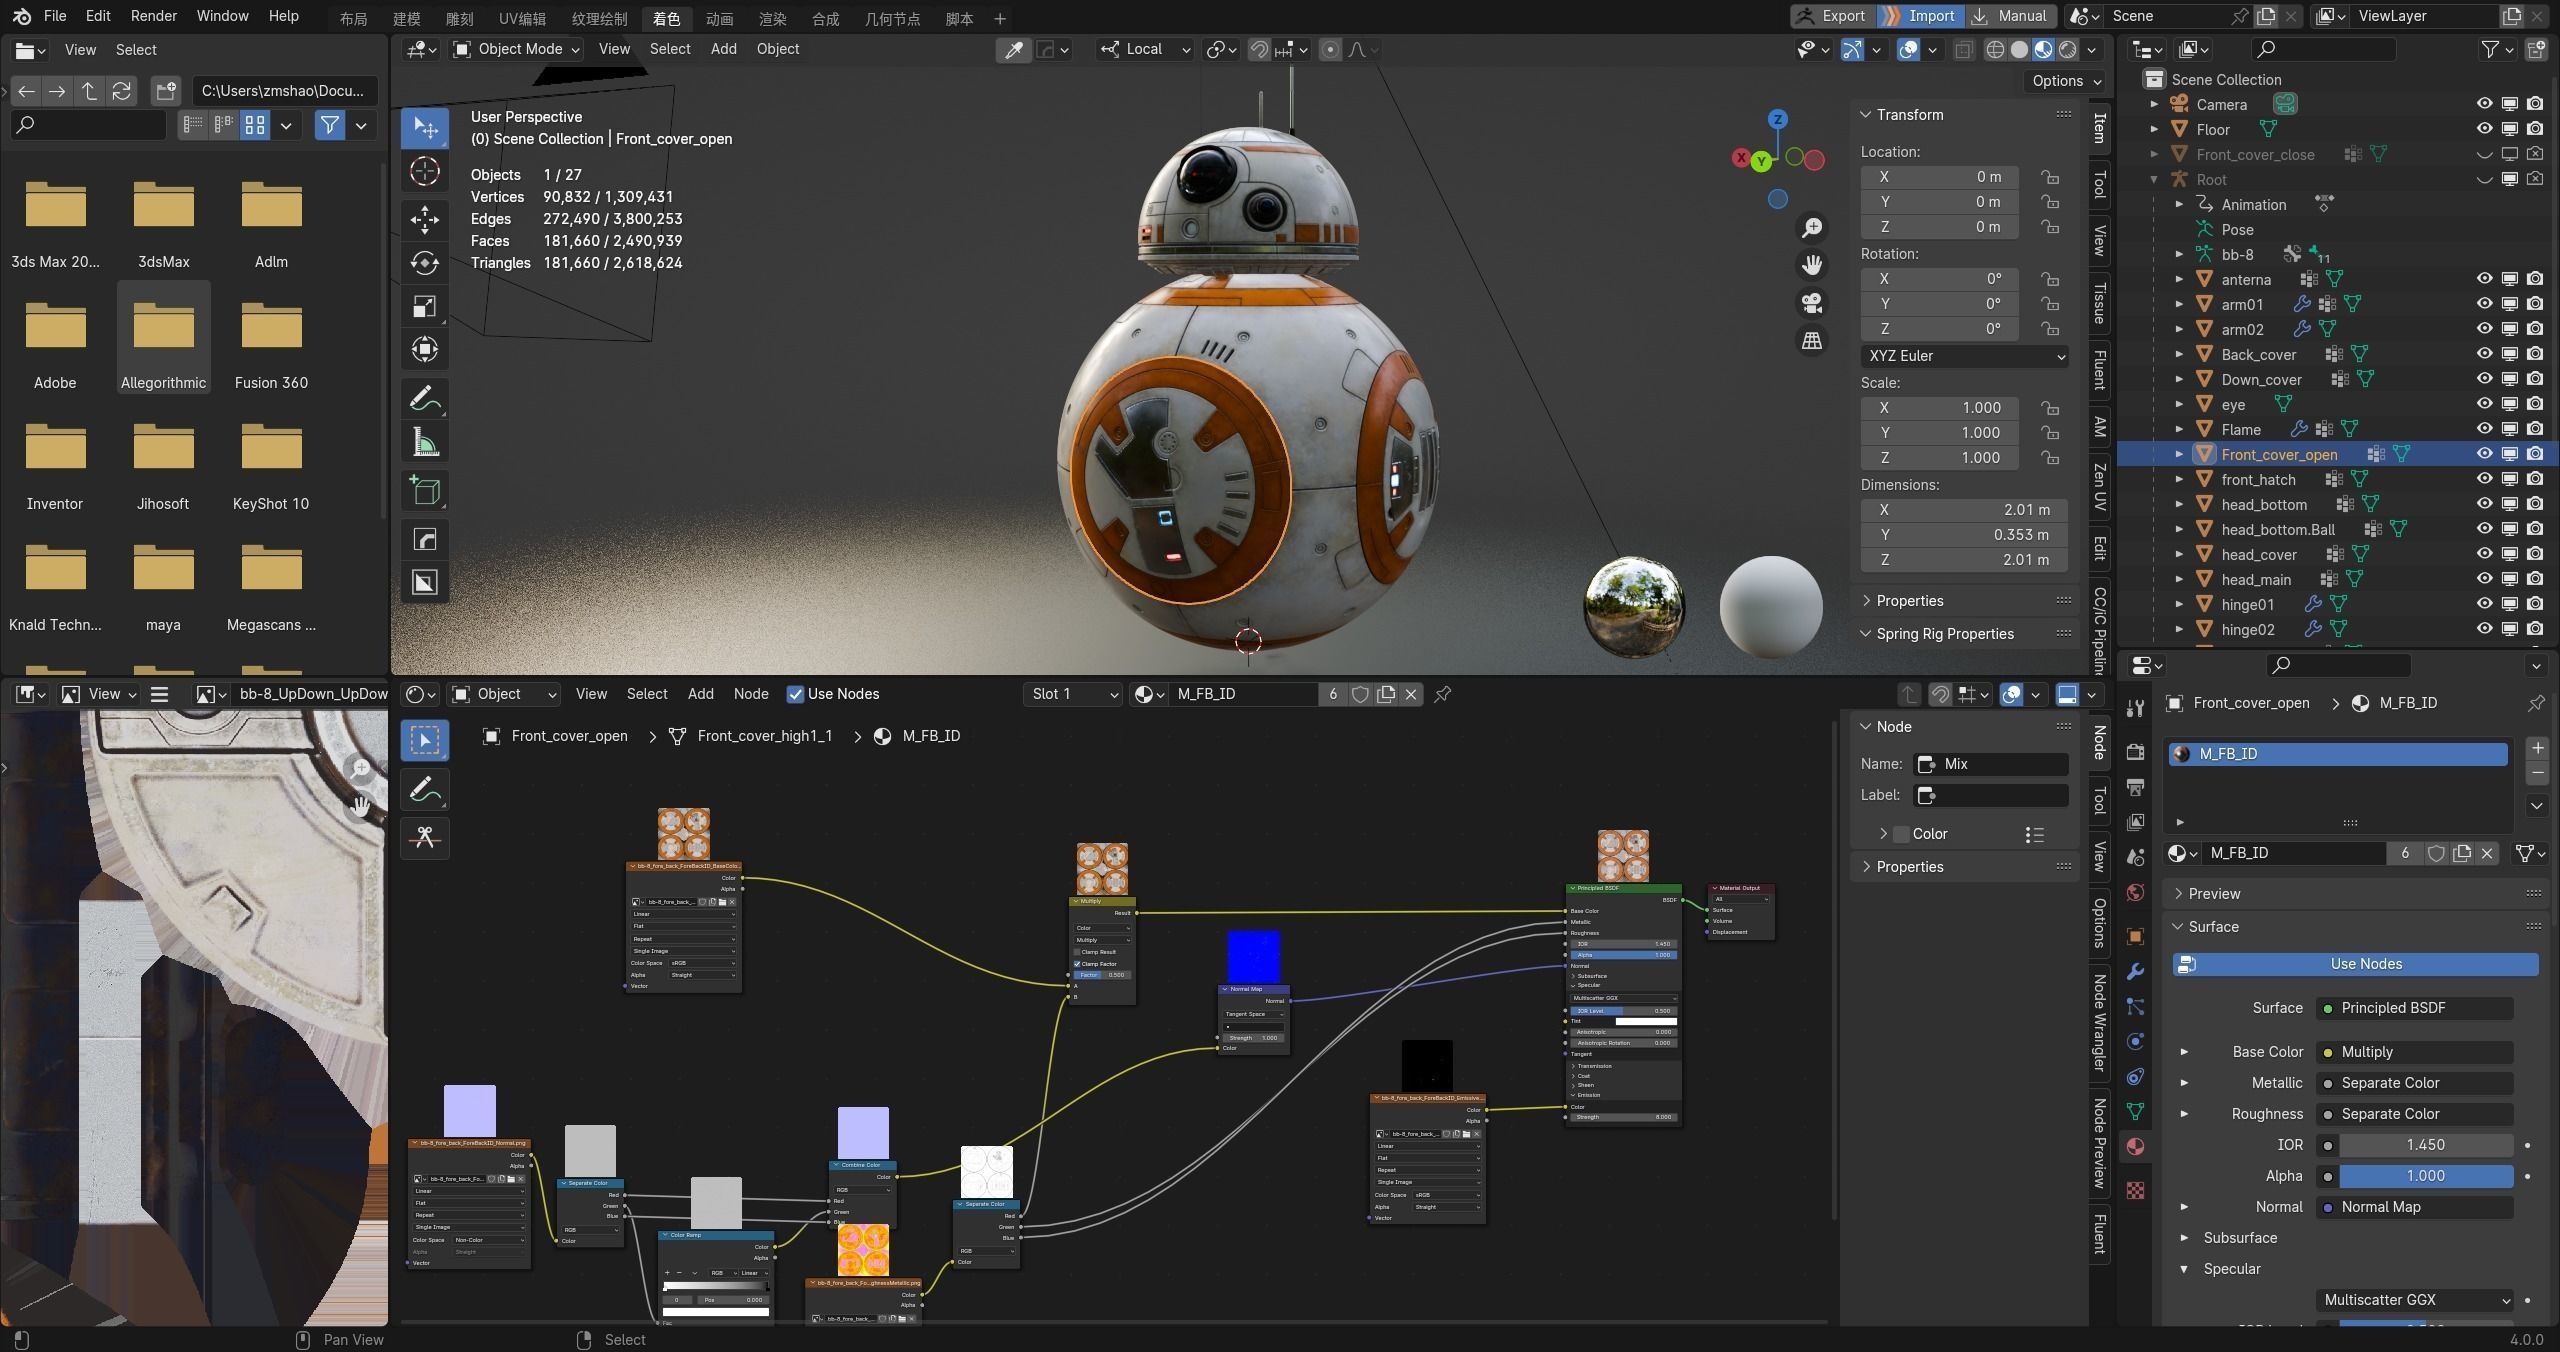Open the Render menu

tap(153, 16)
